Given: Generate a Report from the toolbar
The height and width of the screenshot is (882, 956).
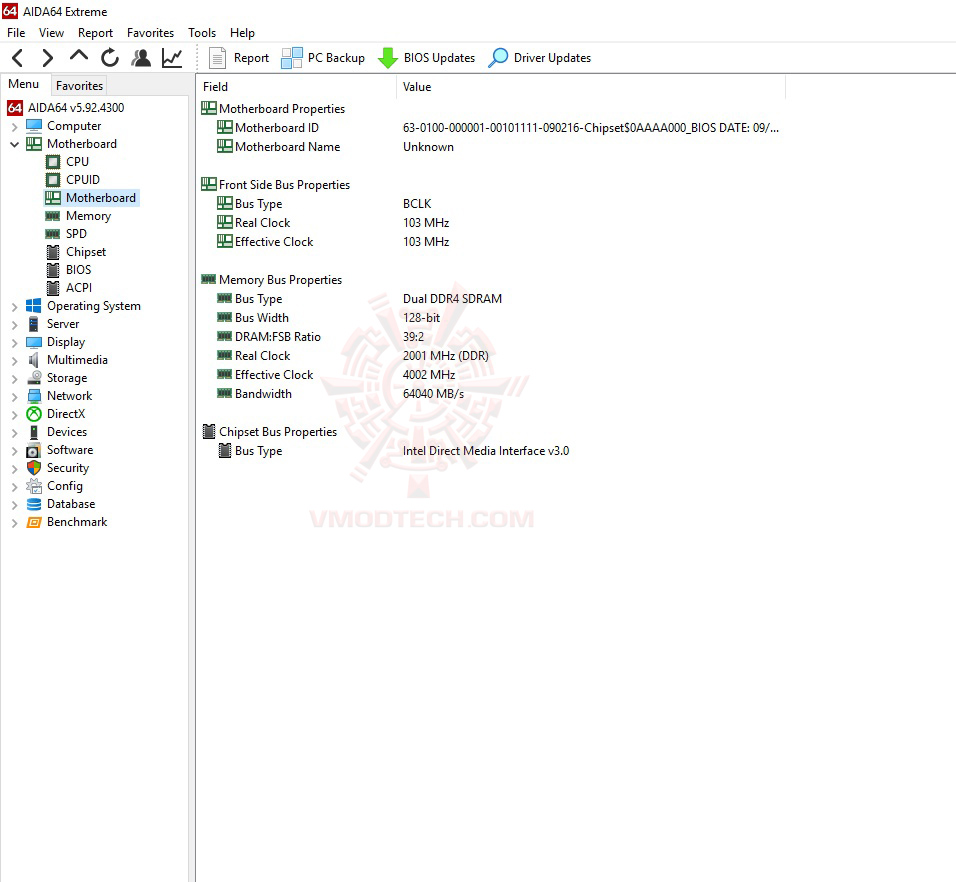Looking at the screenshot, I should (x=238, y=58).
